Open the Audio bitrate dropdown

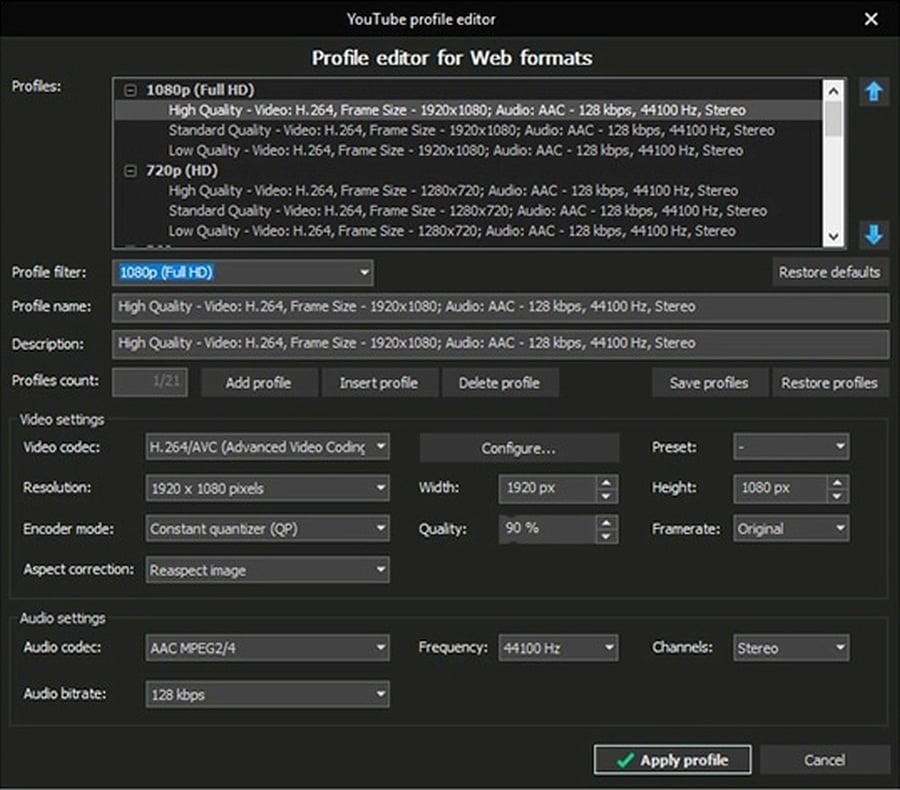click(267, 694)
